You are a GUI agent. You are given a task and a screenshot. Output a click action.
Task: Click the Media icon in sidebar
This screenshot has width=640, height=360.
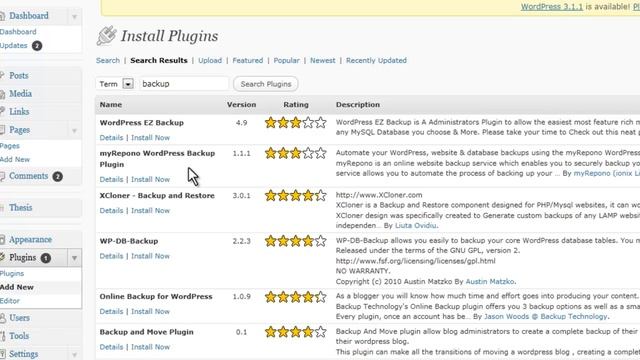2,94
